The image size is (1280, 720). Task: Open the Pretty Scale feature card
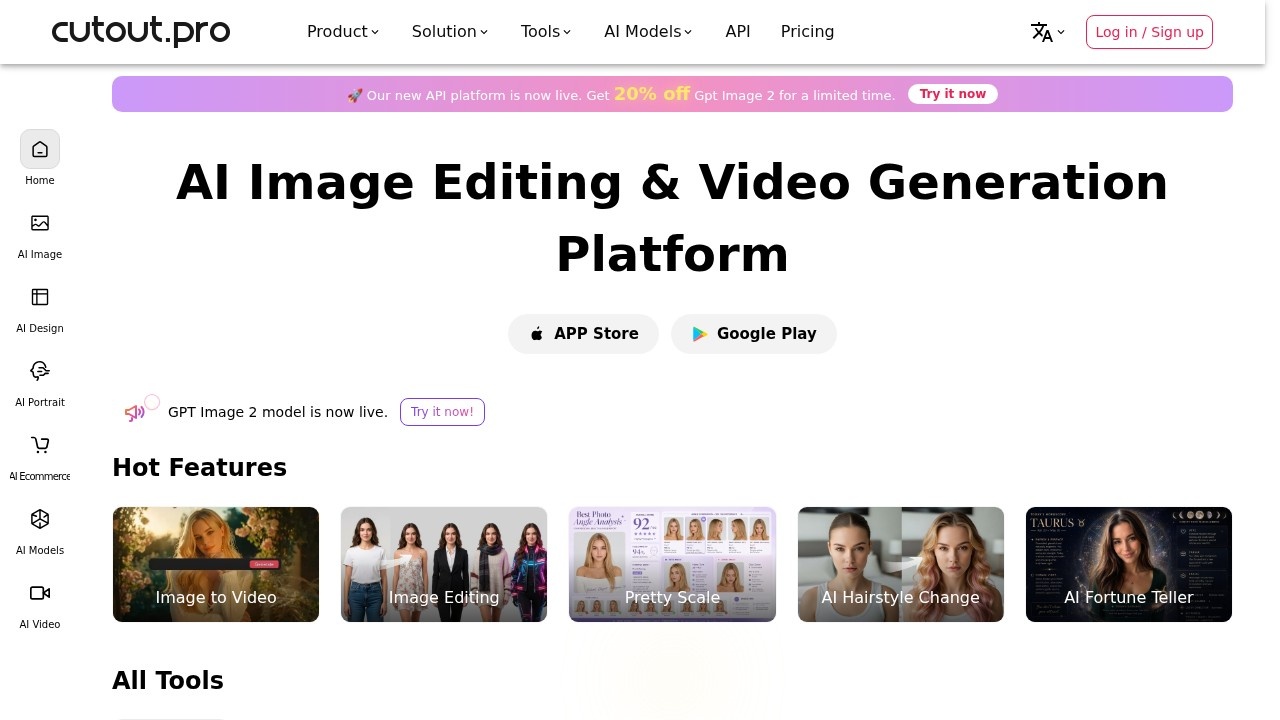pos(672,564)
